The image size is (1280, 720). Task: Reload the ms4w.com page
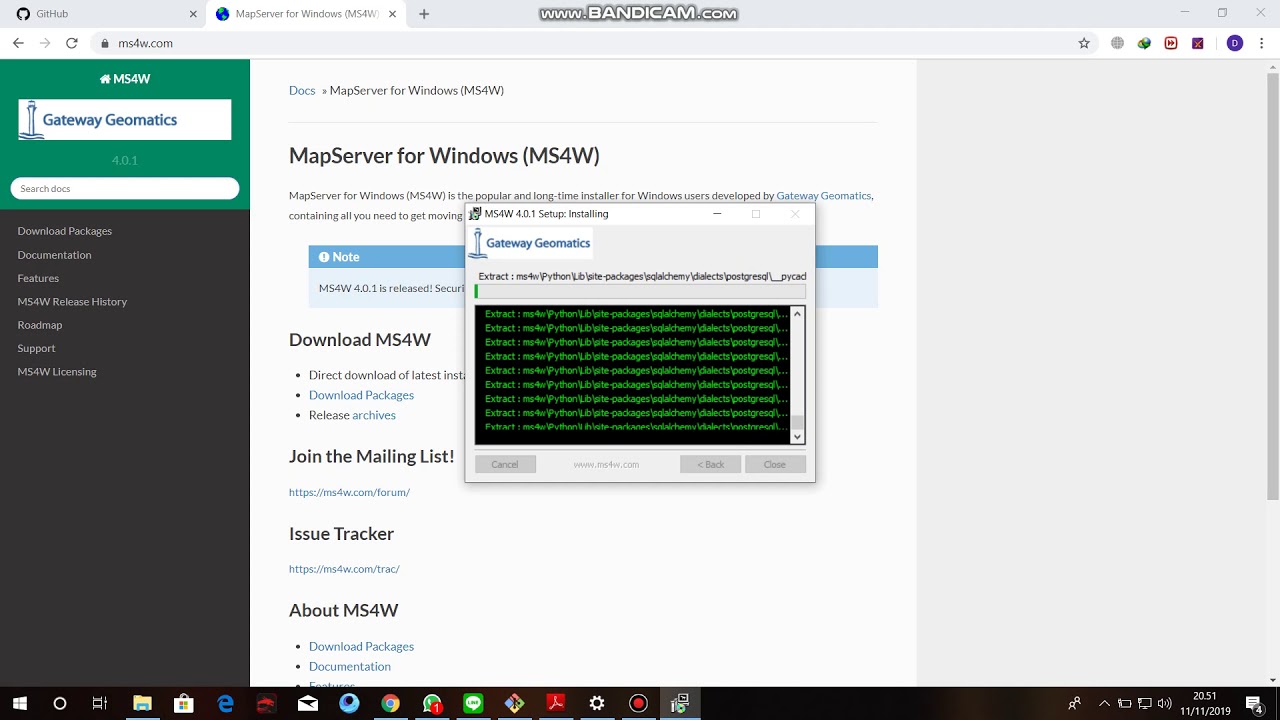pos(72,43)
